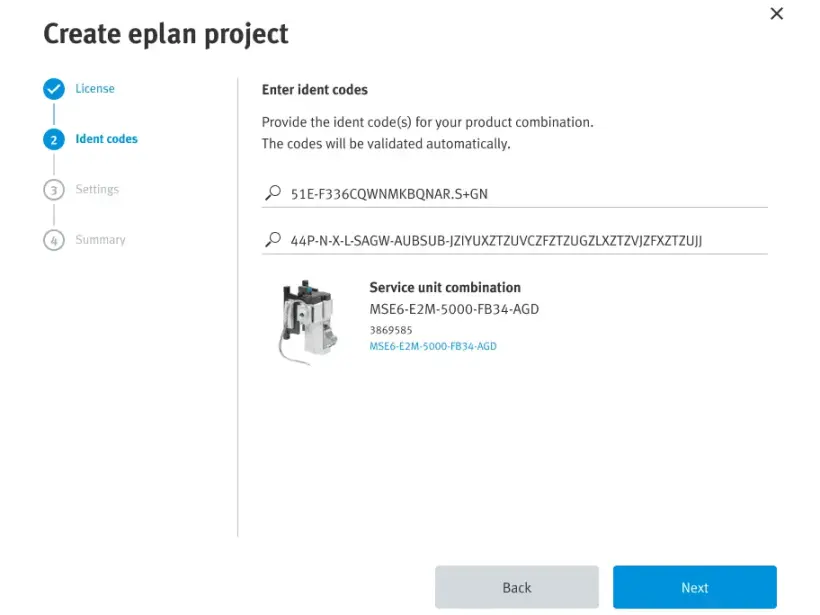Select the step 2 Ident codes circle
The image size is (820, 615).
[x=54, y=139]
